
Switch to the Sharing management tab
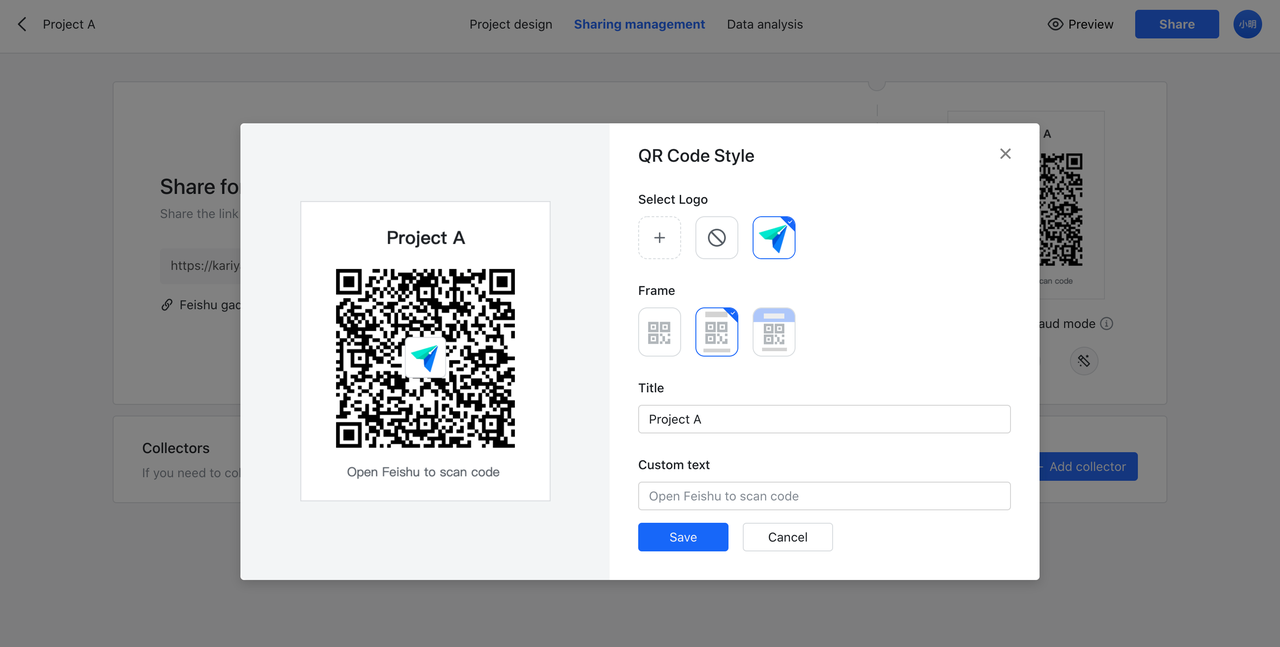pos(640,24)
